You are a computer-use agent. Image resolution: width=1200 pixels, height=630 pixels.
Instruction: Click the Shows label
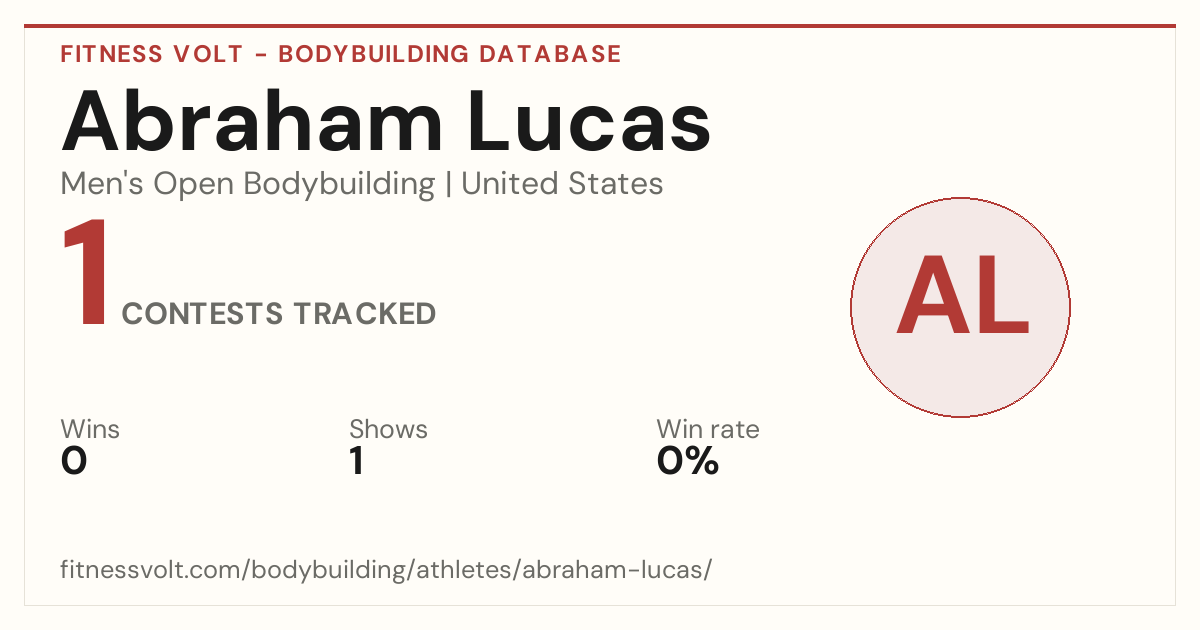click(388, 429)
